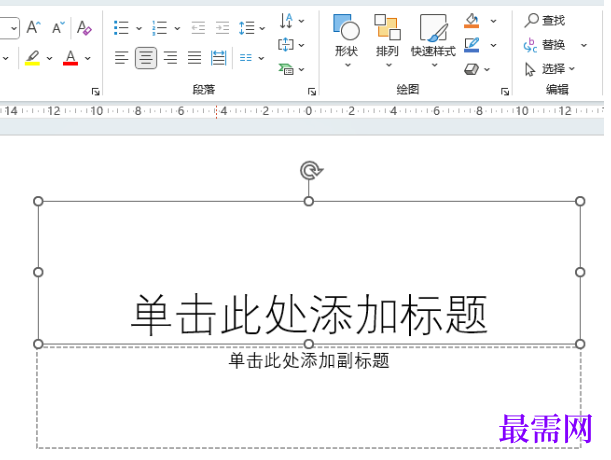Viewport: 611px width, 460px height.
Task: Open the highlight color dropdown arrow
Action: pyautogui.click(x=49, y=58)
